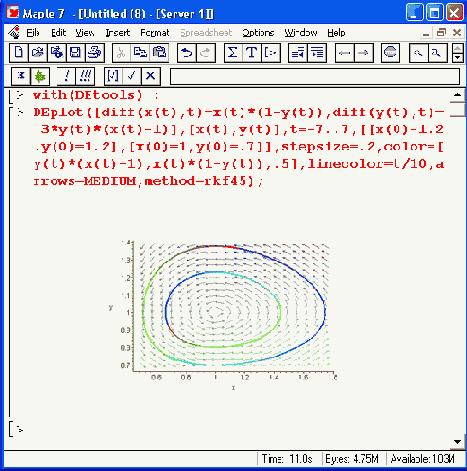The height and width of the screenshot is (471, 467).
Task: Click the New worksheet icon
Action: point(19,53)
